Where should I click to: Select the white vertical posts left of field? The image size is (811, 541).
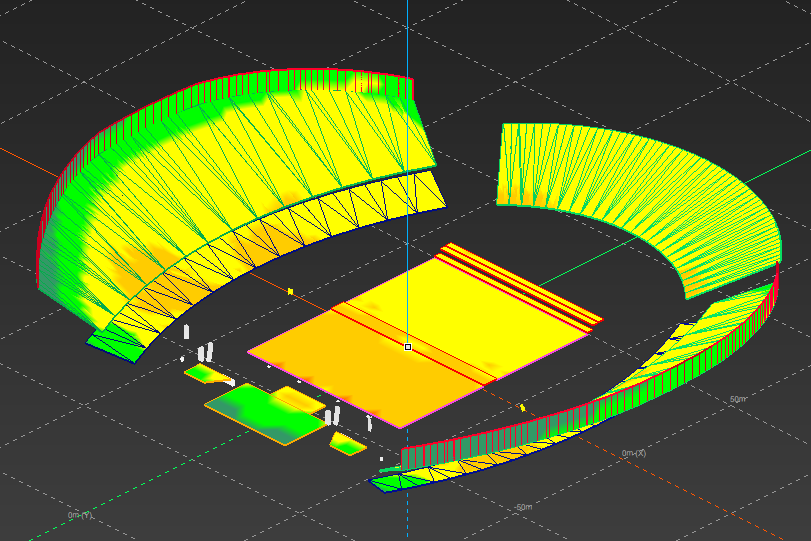tap(205, 351)
